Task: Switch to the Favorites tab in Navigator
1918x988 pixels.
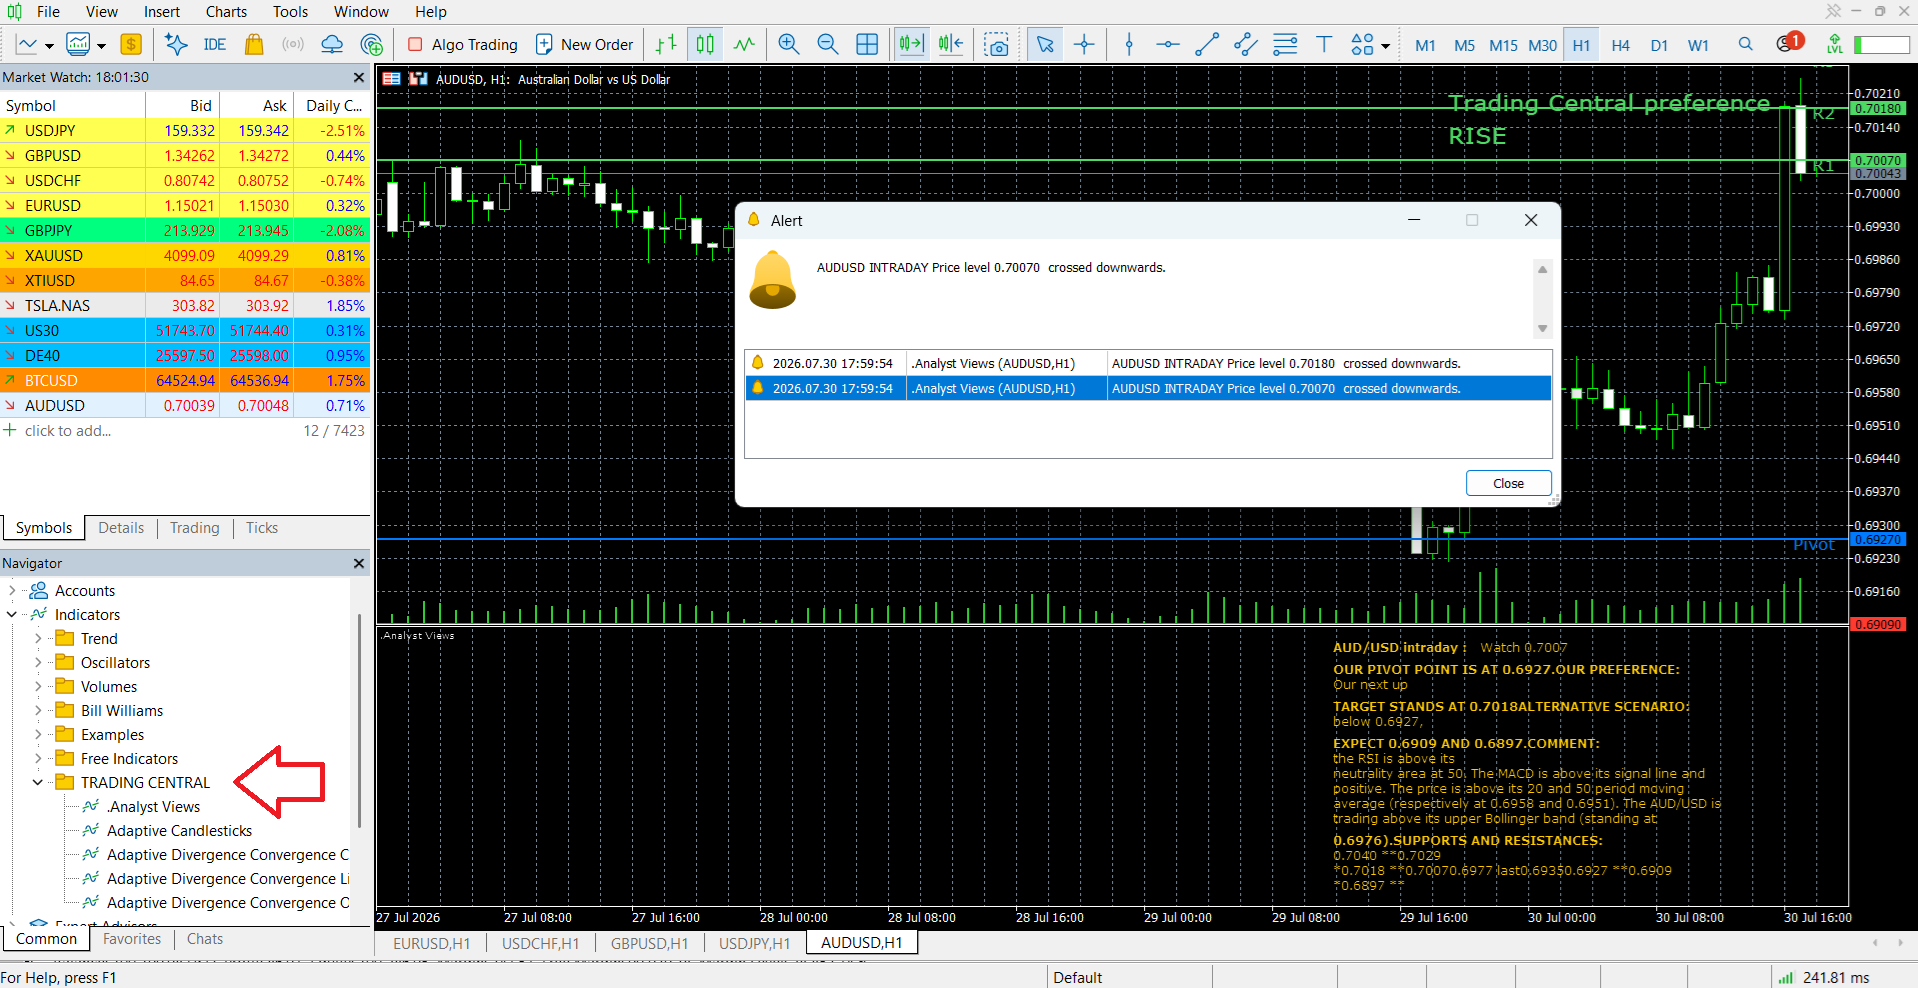Action: (132, 939)
